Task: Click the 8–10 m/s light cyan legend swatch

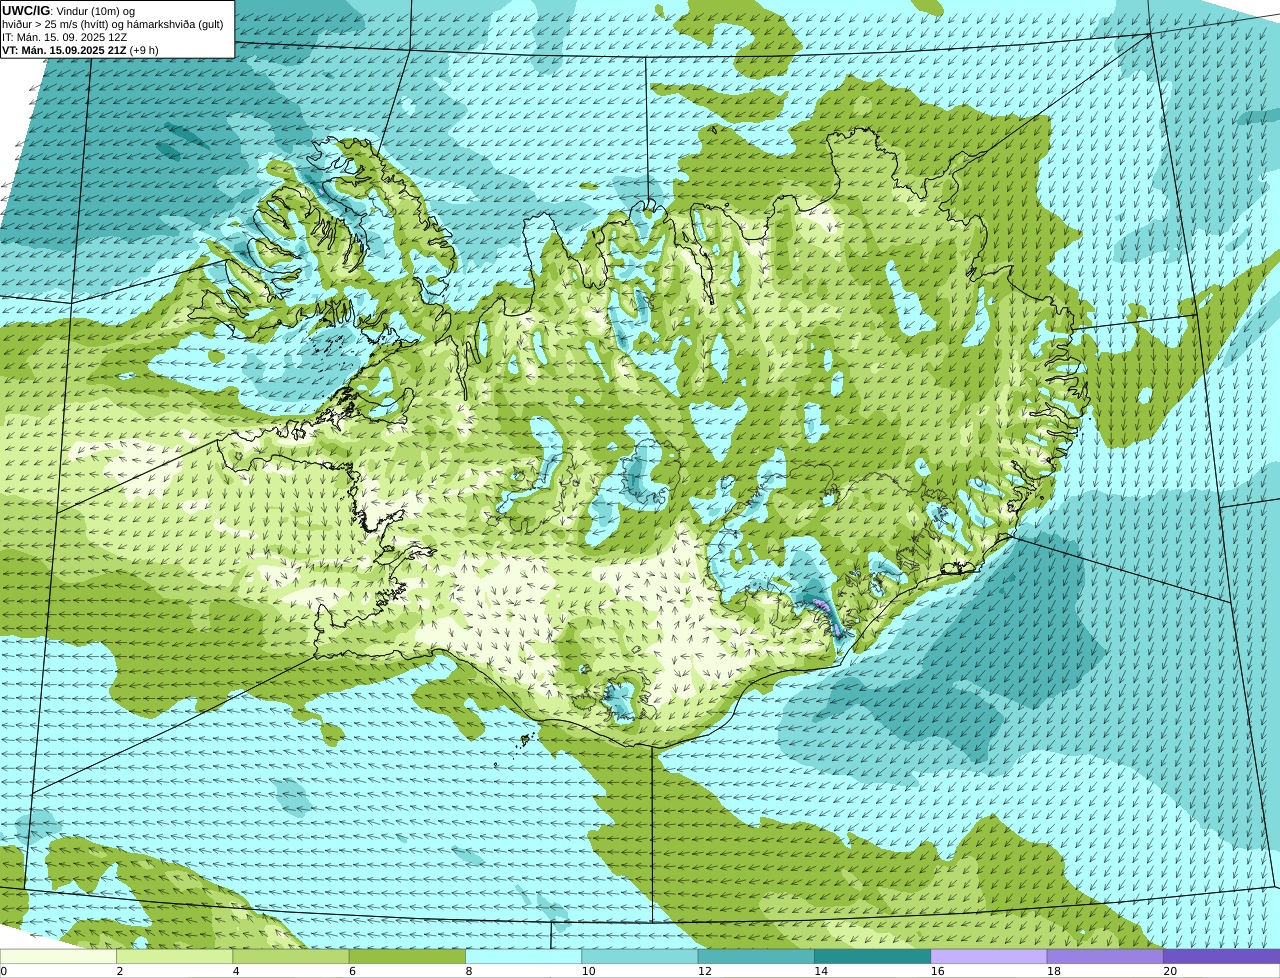Action: (523, 956)
